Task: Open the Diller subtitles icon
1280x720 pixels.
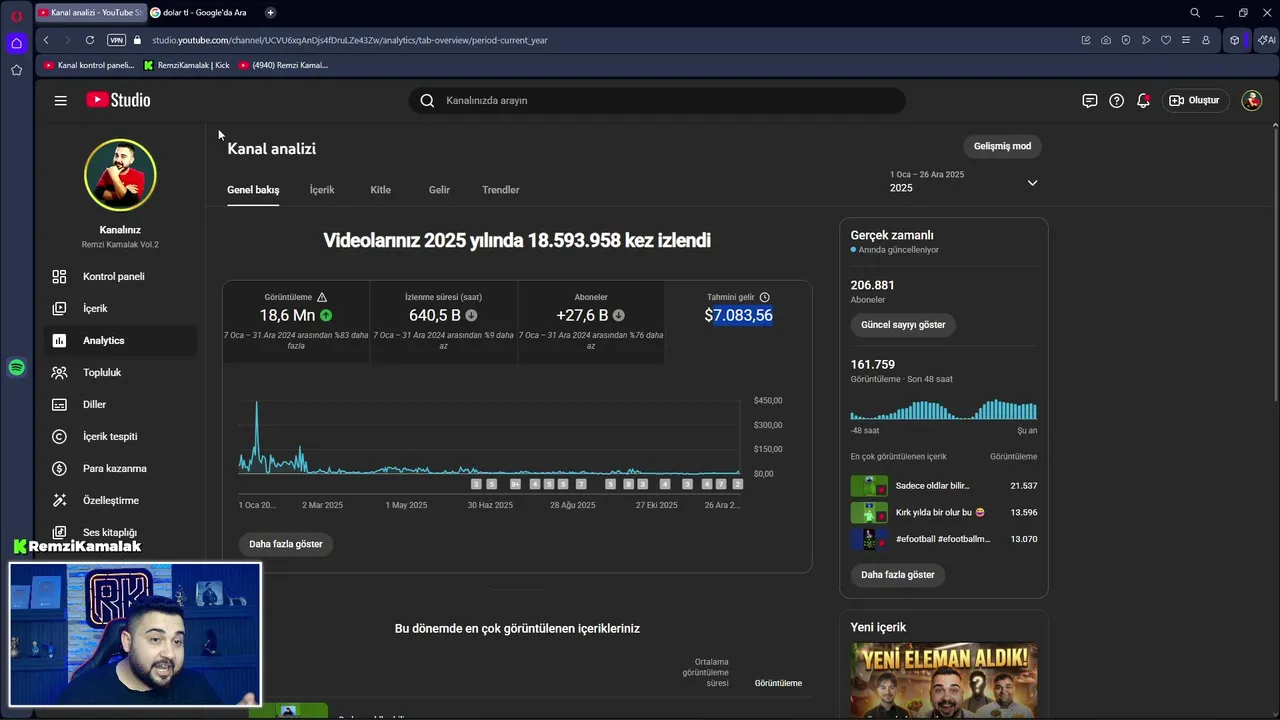Action: (60, 404)
